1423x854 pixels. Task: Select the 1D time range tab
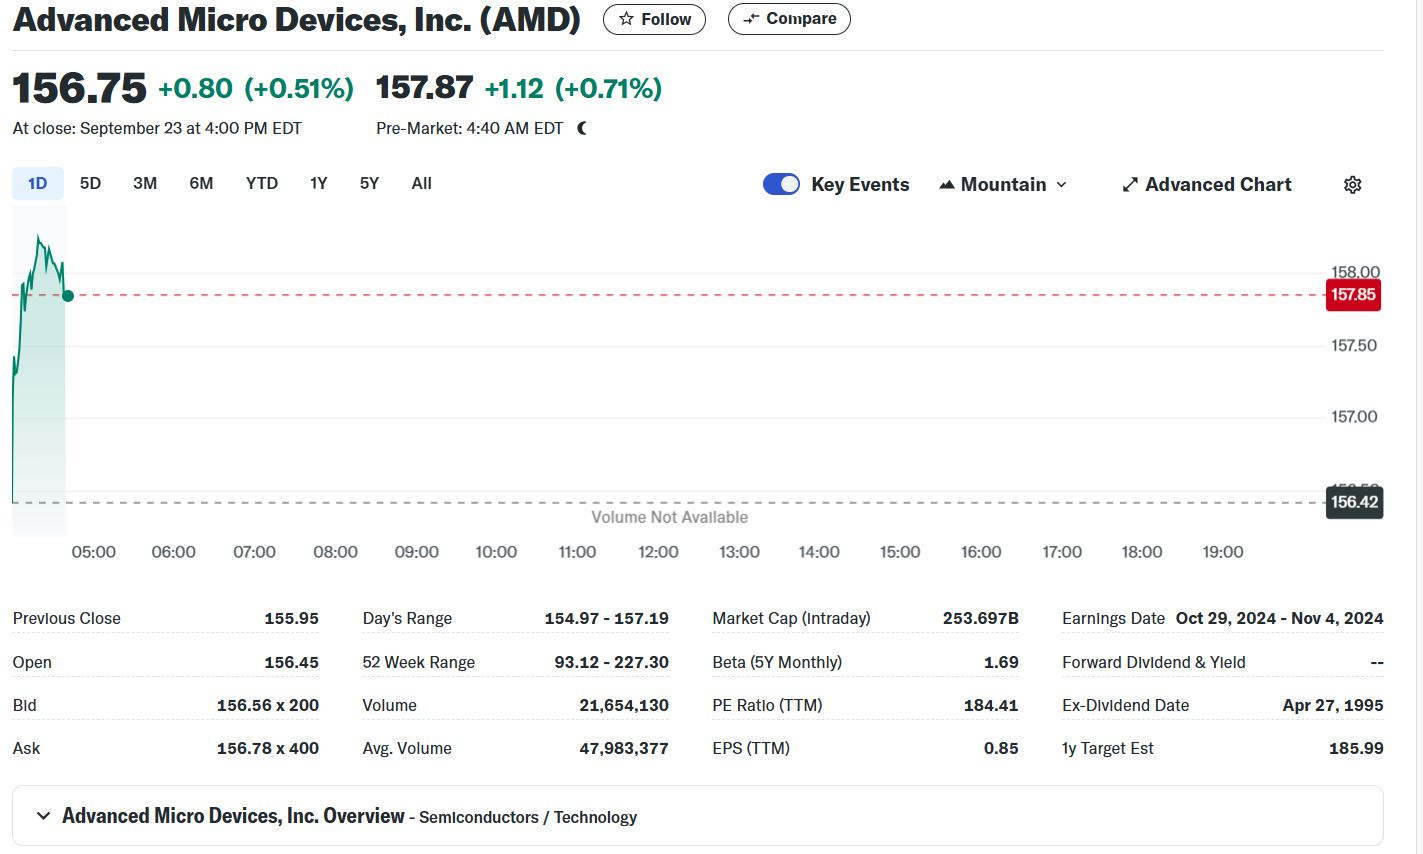[x=37, y=183]
